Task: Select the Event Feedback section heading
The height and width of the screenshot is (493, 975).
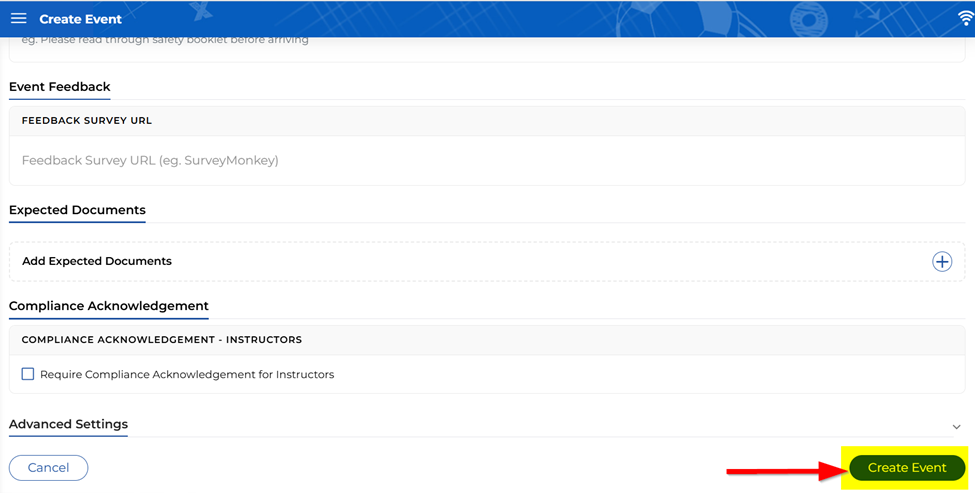Action: coord(59,87)
